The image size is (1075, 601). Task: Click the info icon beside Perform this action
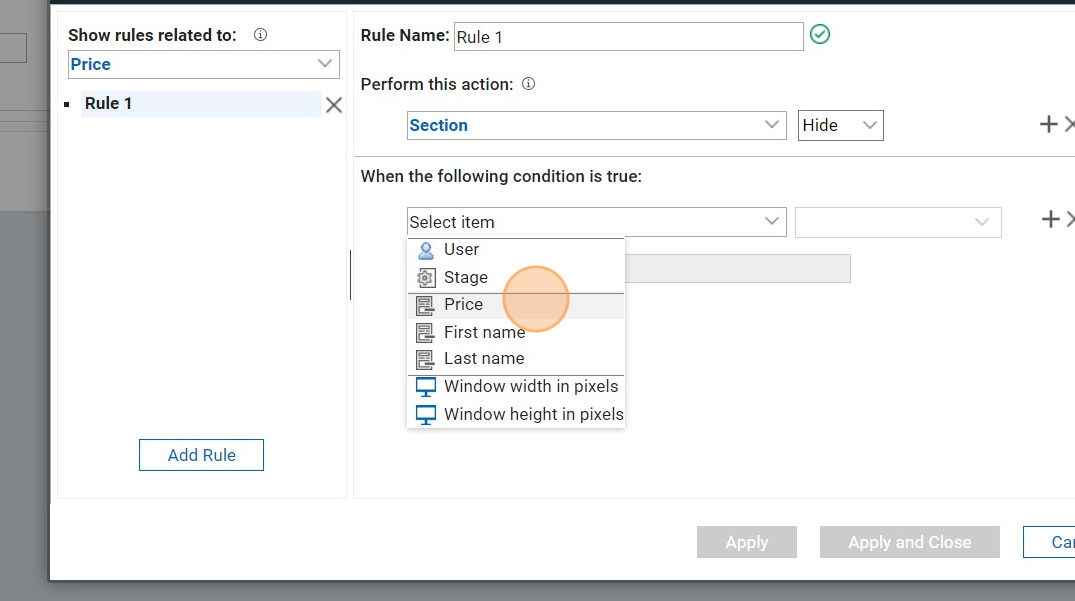click(x=529, y=84)
